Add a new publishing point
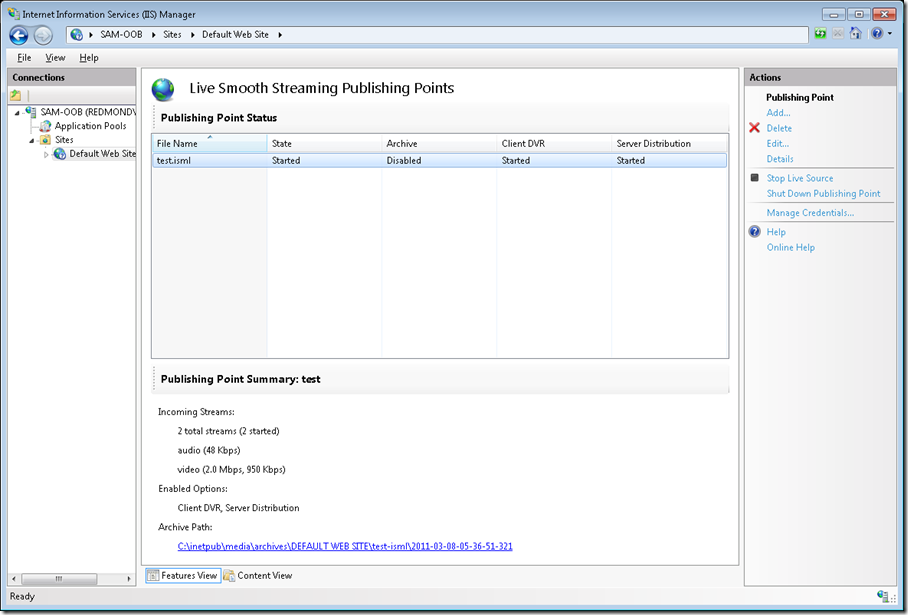The width and height of the screenshot is (908, 615). point(778,113)
